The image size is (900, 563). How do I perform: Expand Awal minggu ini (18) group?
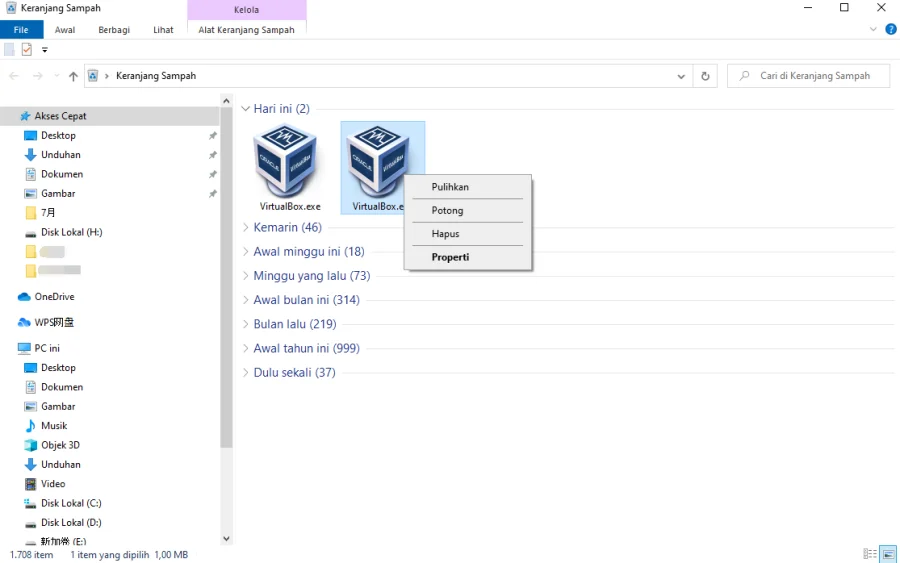246,251
